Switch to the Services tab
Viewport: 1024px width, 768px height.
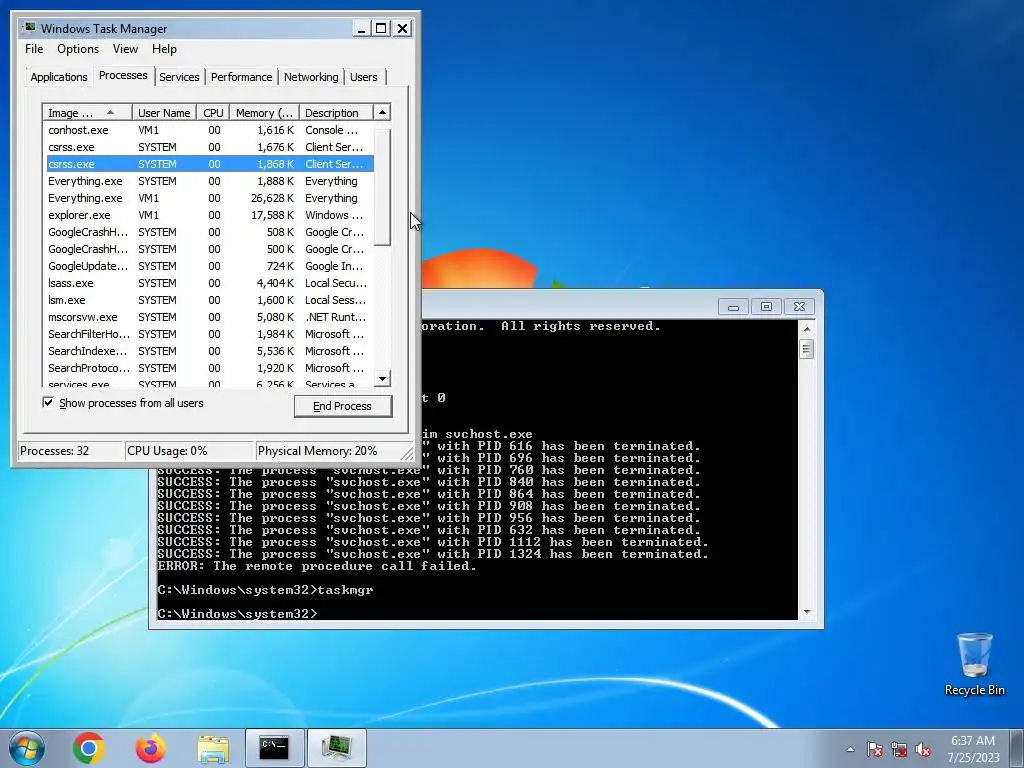pyautogui.click(x=179, y=77)
